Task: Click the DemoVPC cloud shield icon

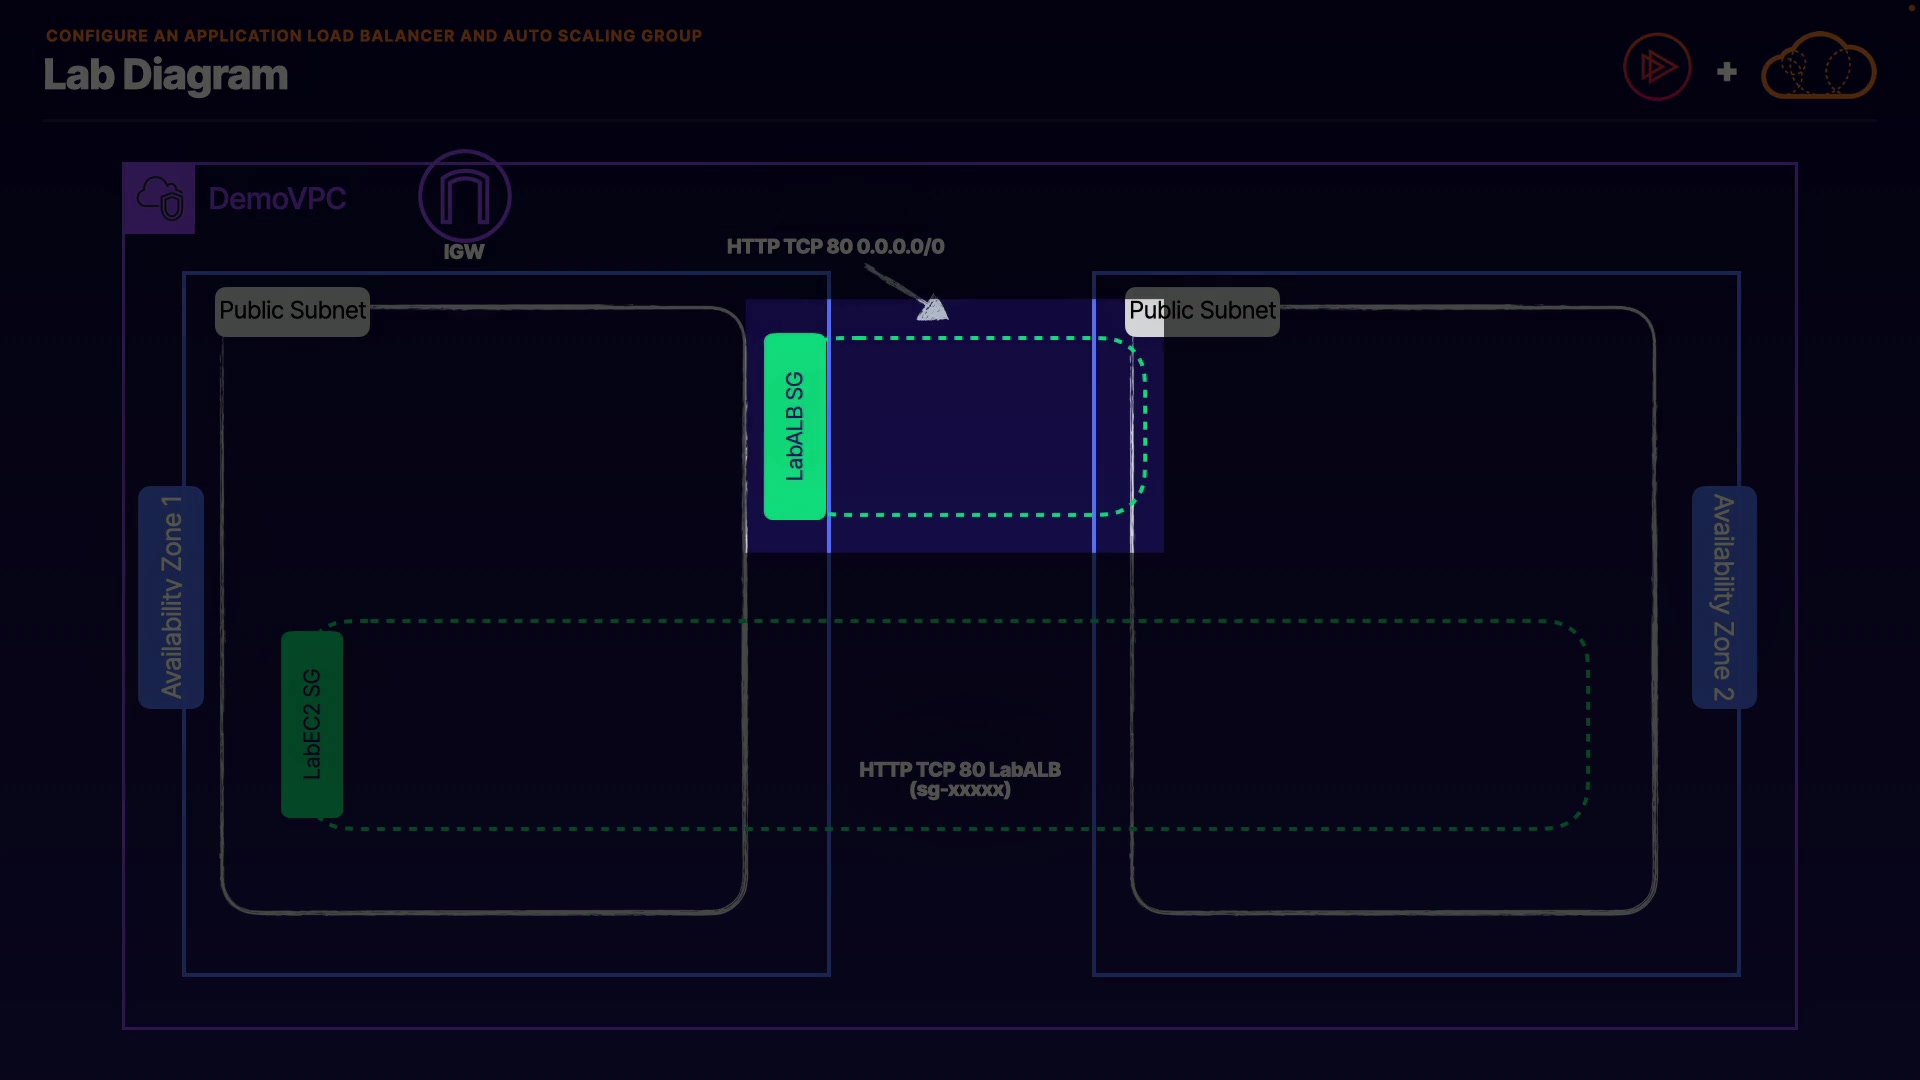Action: click(160, 198)
